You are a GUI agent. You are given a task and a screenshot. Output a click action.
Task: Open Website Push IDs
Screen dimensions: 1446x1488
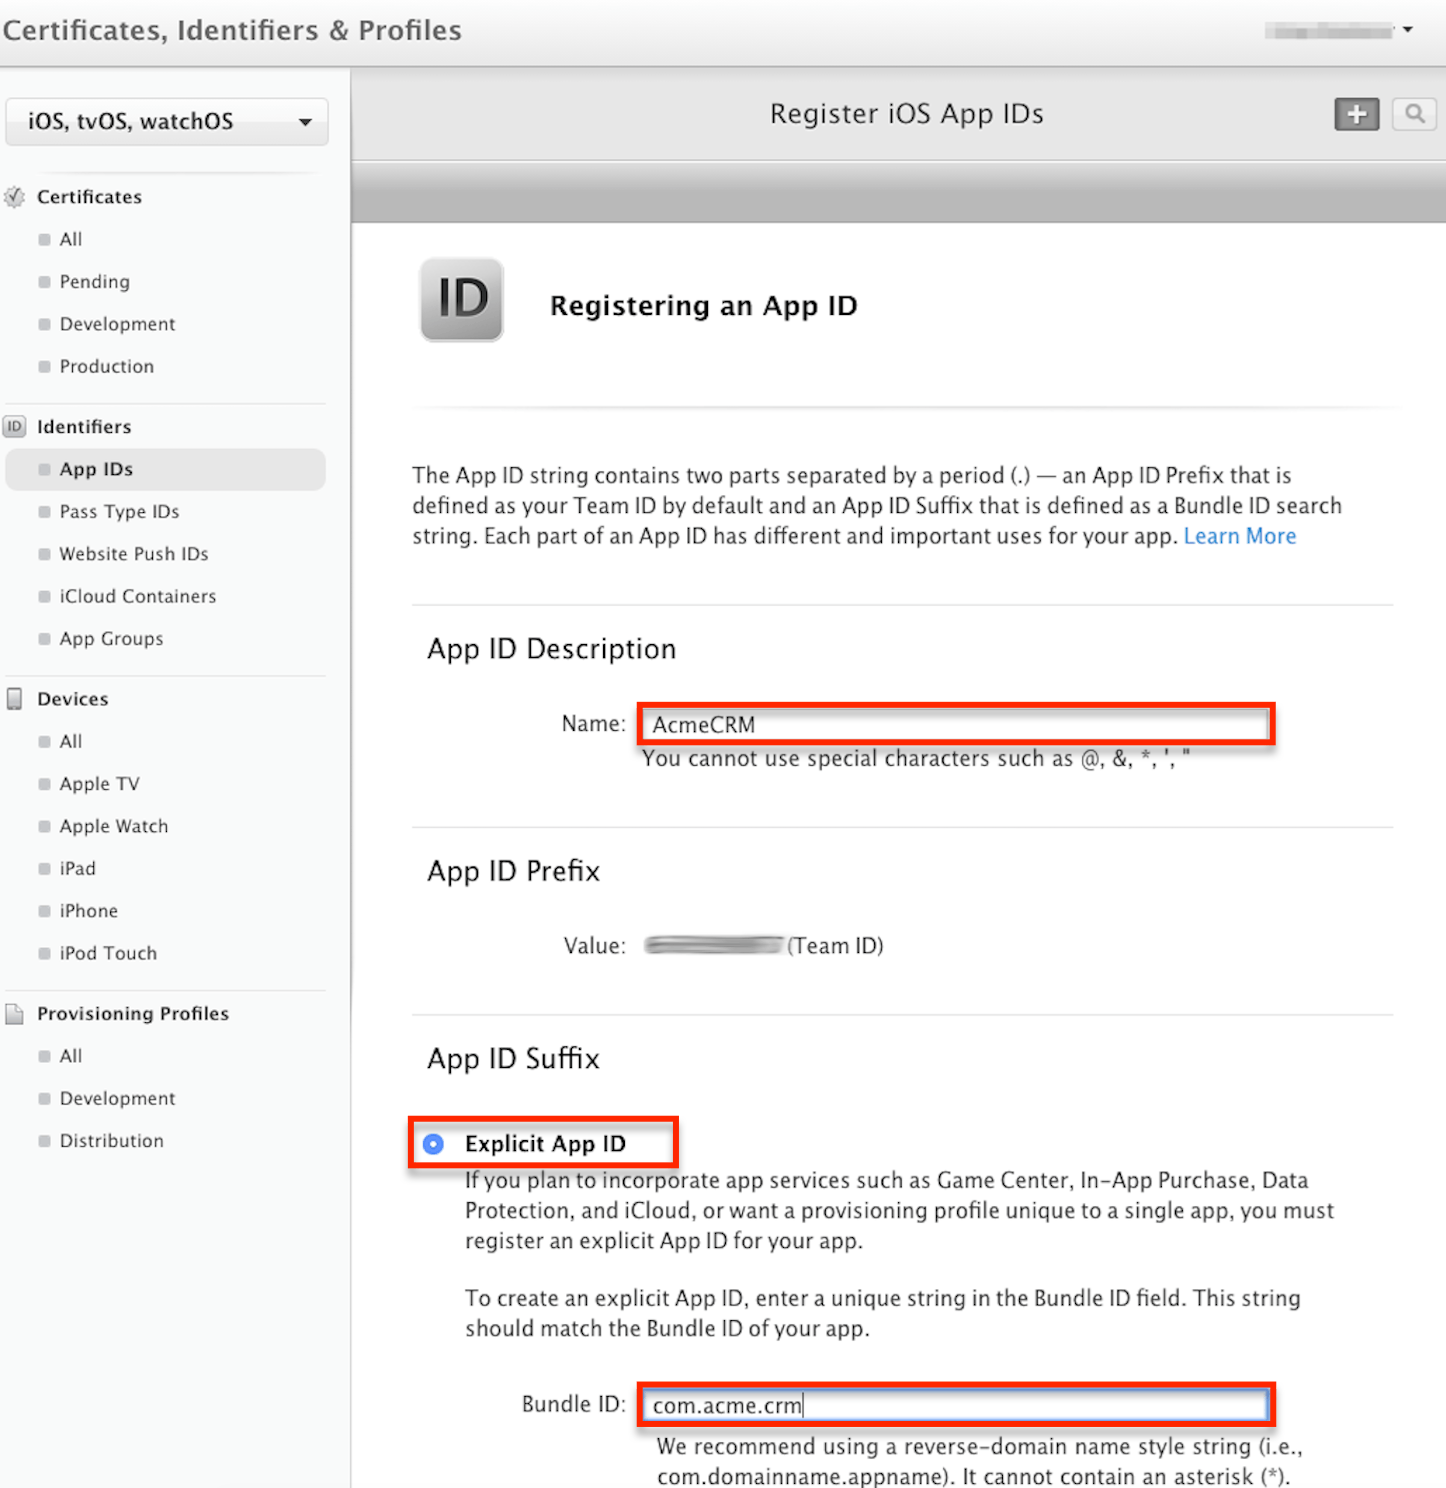pyautogui.click(x=134, y=554)
